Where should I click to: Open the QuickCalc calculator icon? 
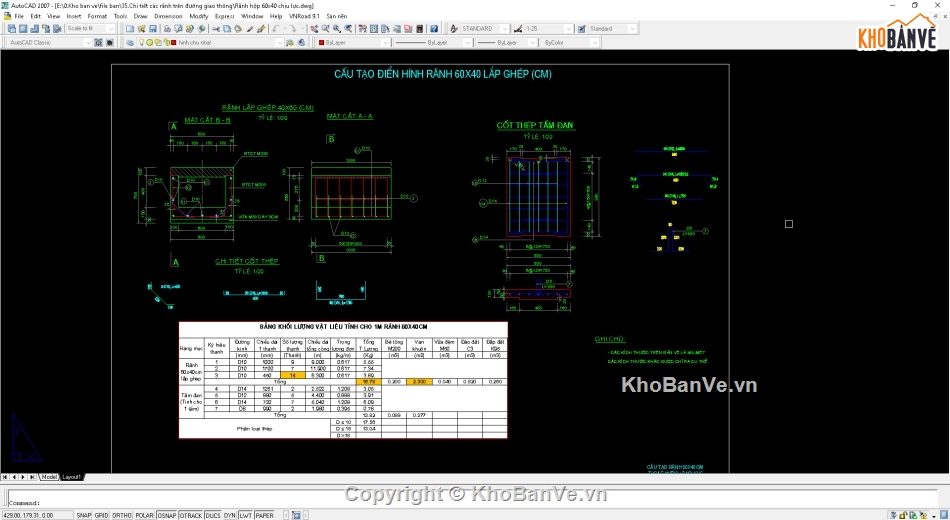coord(419,28)
